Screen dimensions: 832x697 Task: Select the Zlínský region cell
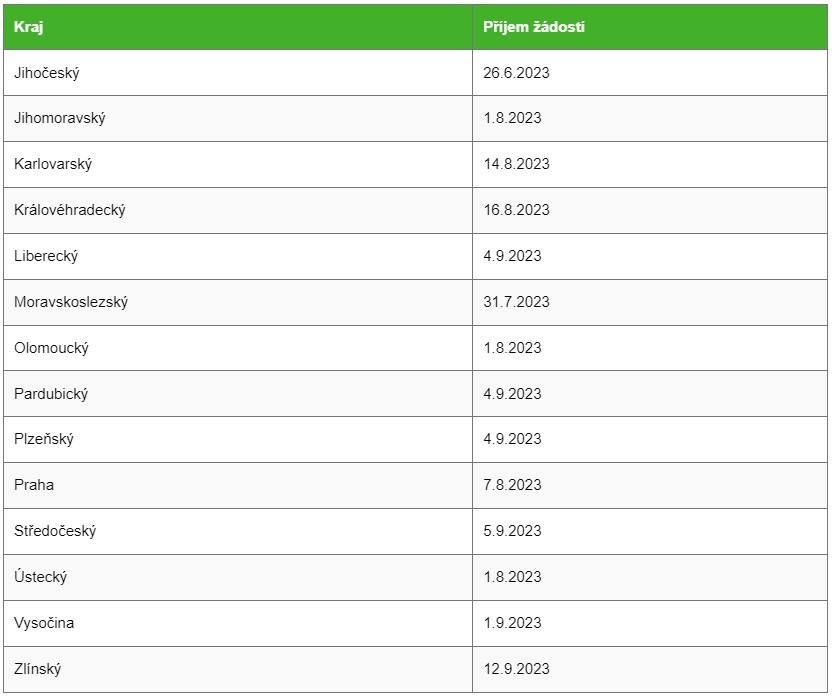[238, 669]
